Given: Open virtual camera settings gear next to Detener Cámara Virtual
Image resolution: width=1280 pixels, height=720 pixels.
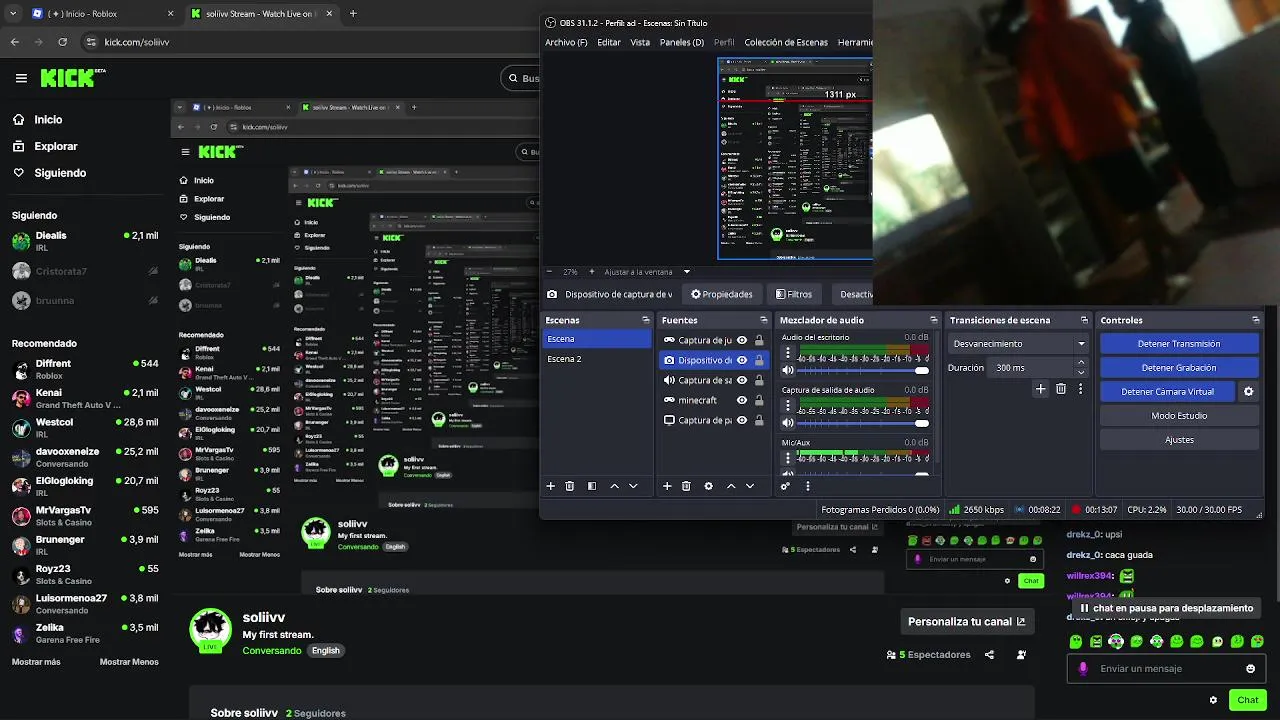Looking at the screenshot, I should point(1248,392).
